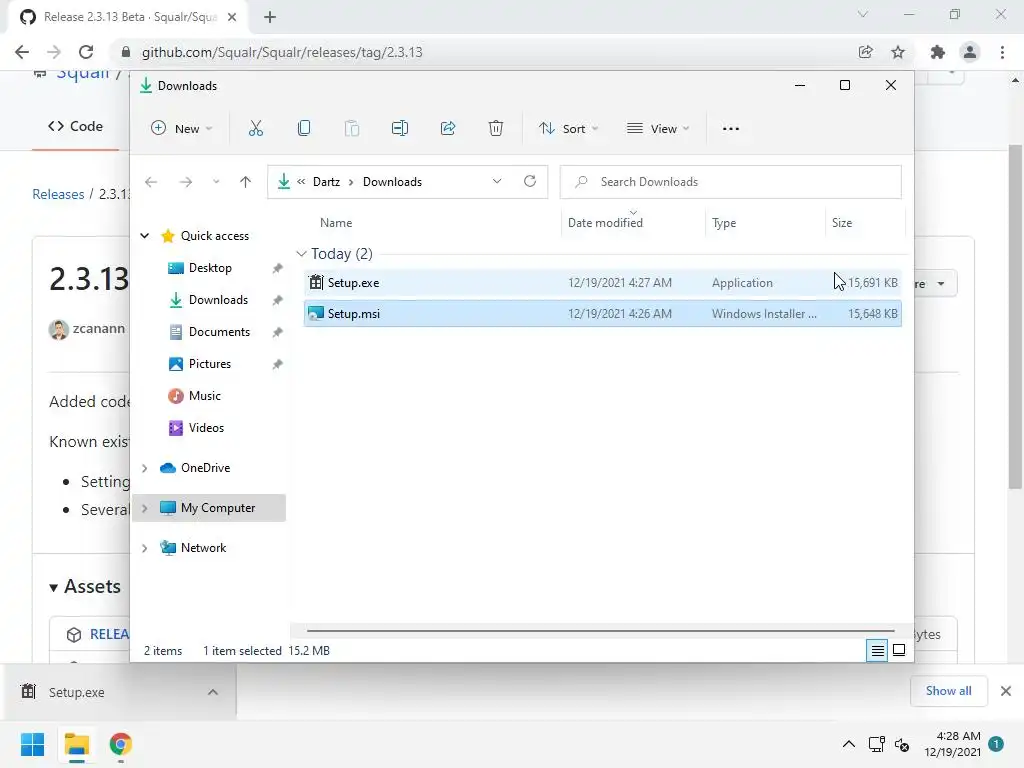Switch to the details view layout icon
This screenshot has height=768, width=1024.
(x=877, y=650)
